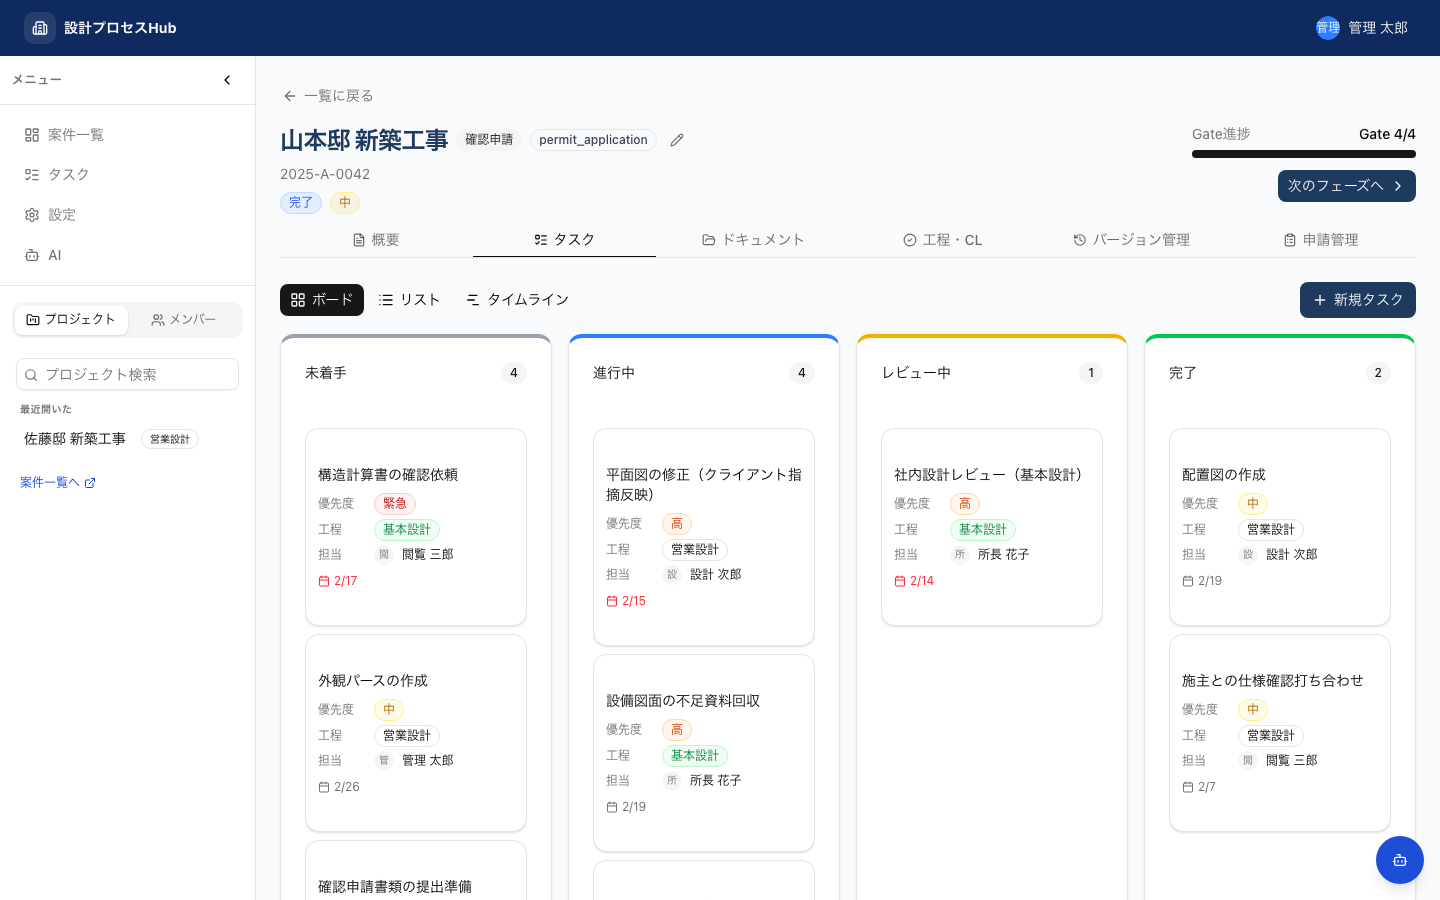Click the Gate進捗 progress bar

(1304, 154)
